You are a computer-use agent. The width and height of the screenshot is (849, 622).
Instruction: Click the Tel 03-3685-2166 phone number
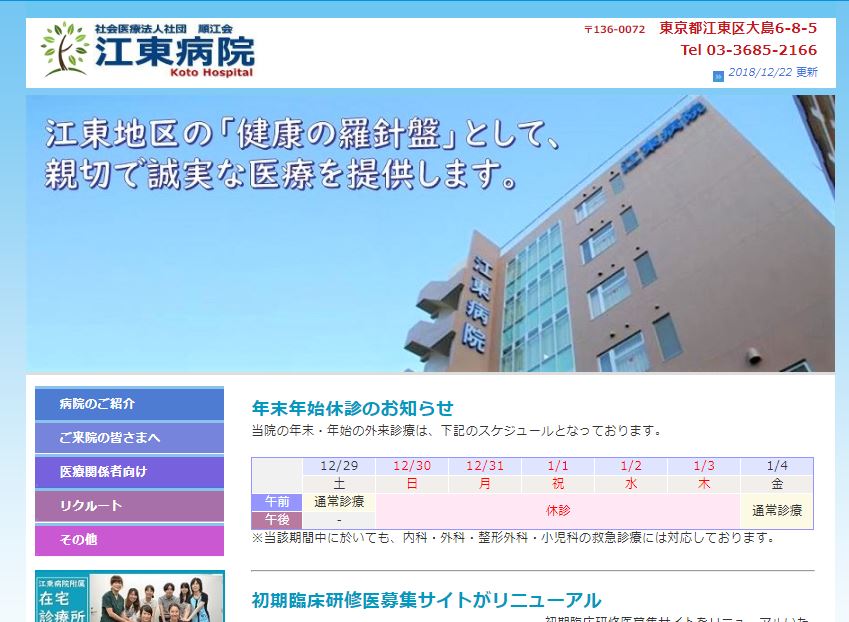748,50
